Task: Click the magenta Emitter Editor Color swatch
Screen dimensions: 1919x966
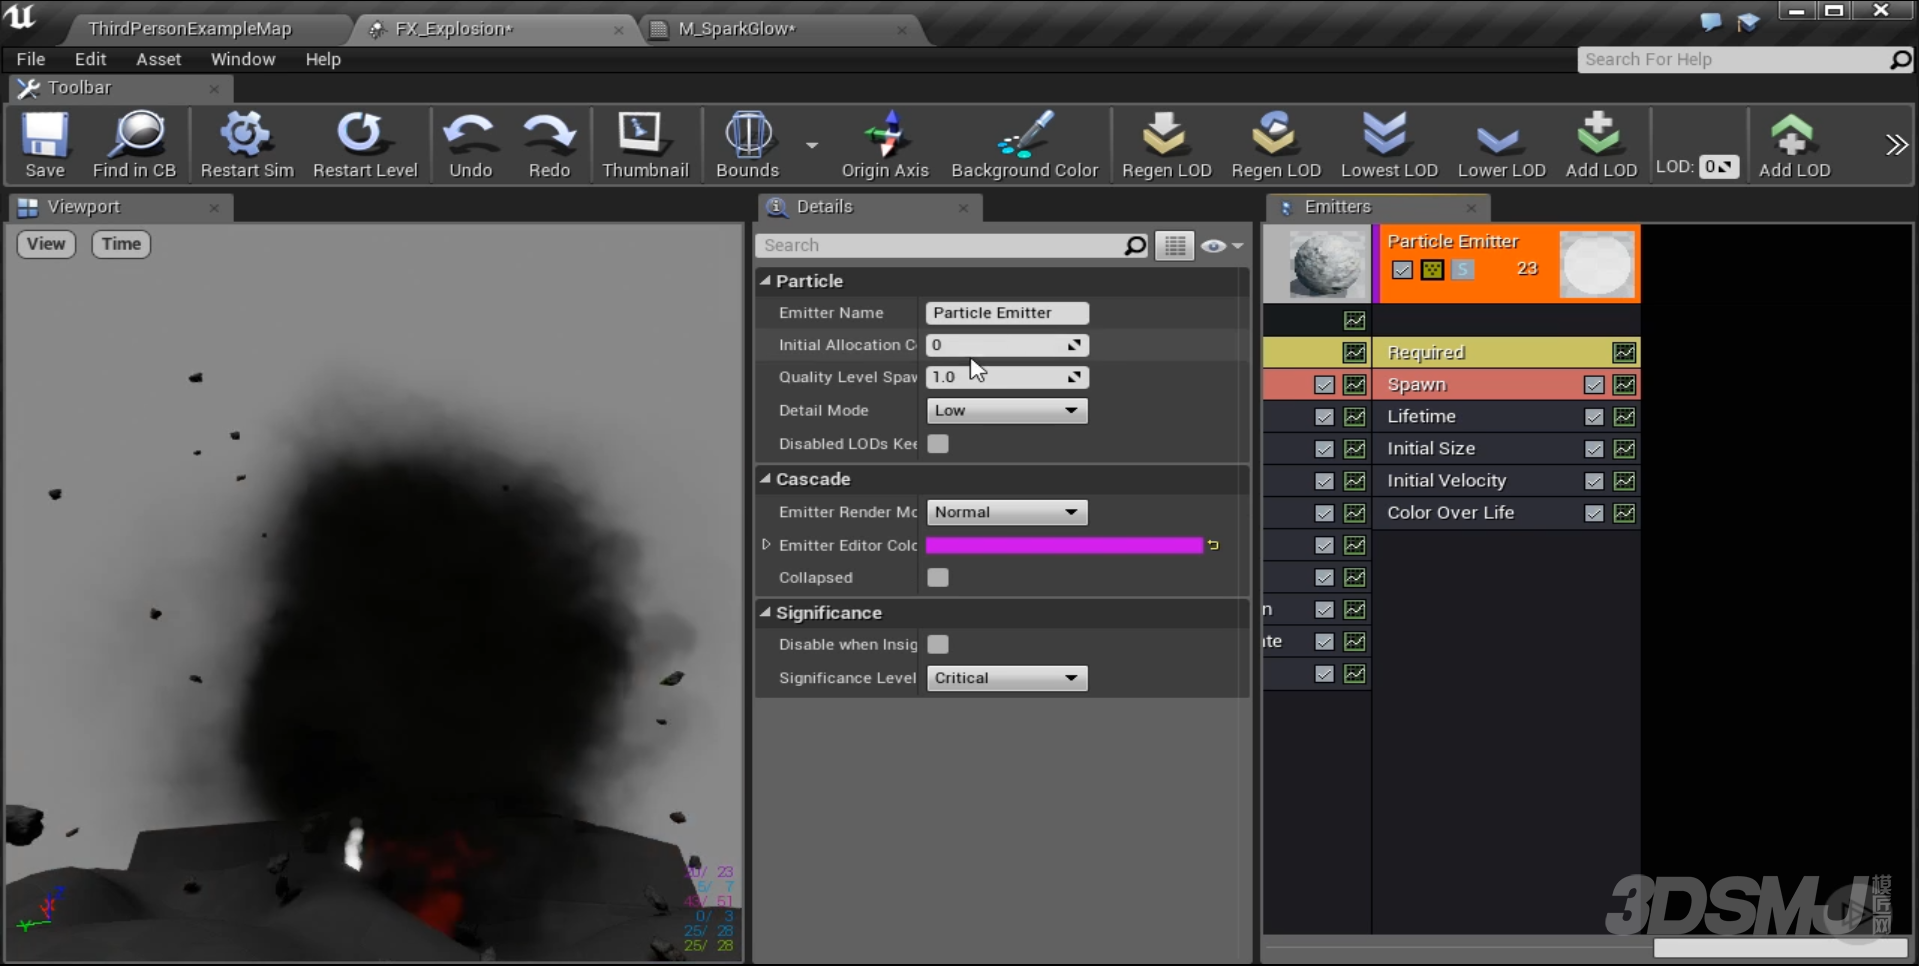Action: tap(1064, 545)
